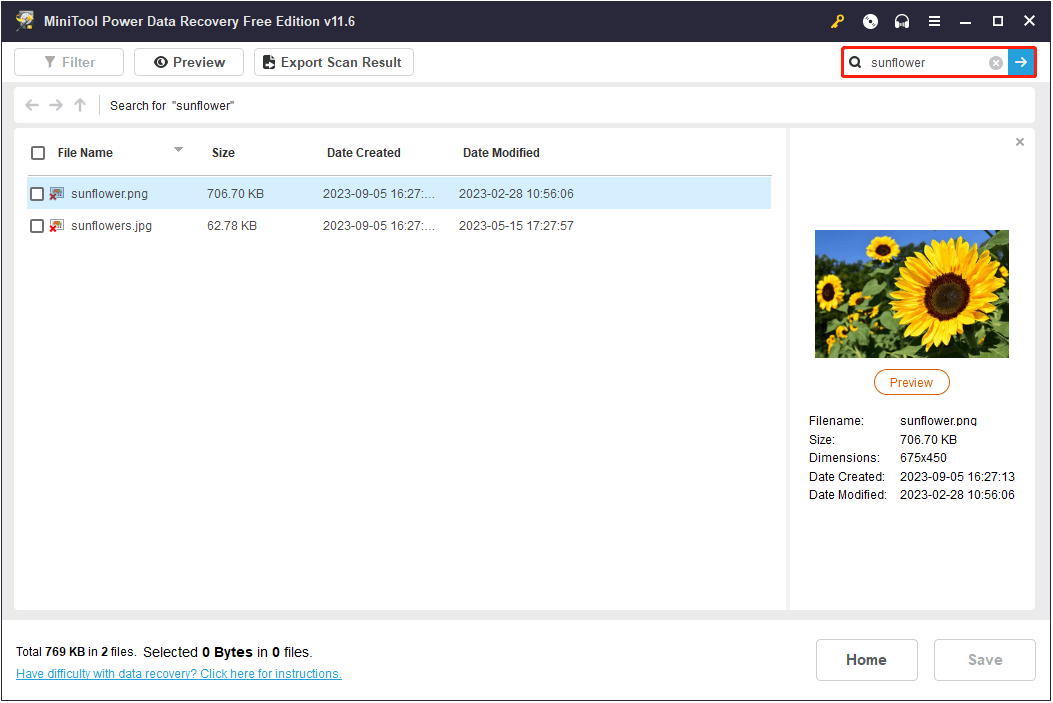The width and height of the screenshot is (1053, 703).
Task: Open the data recovery instructions link
Action: [x=178, y=673]
